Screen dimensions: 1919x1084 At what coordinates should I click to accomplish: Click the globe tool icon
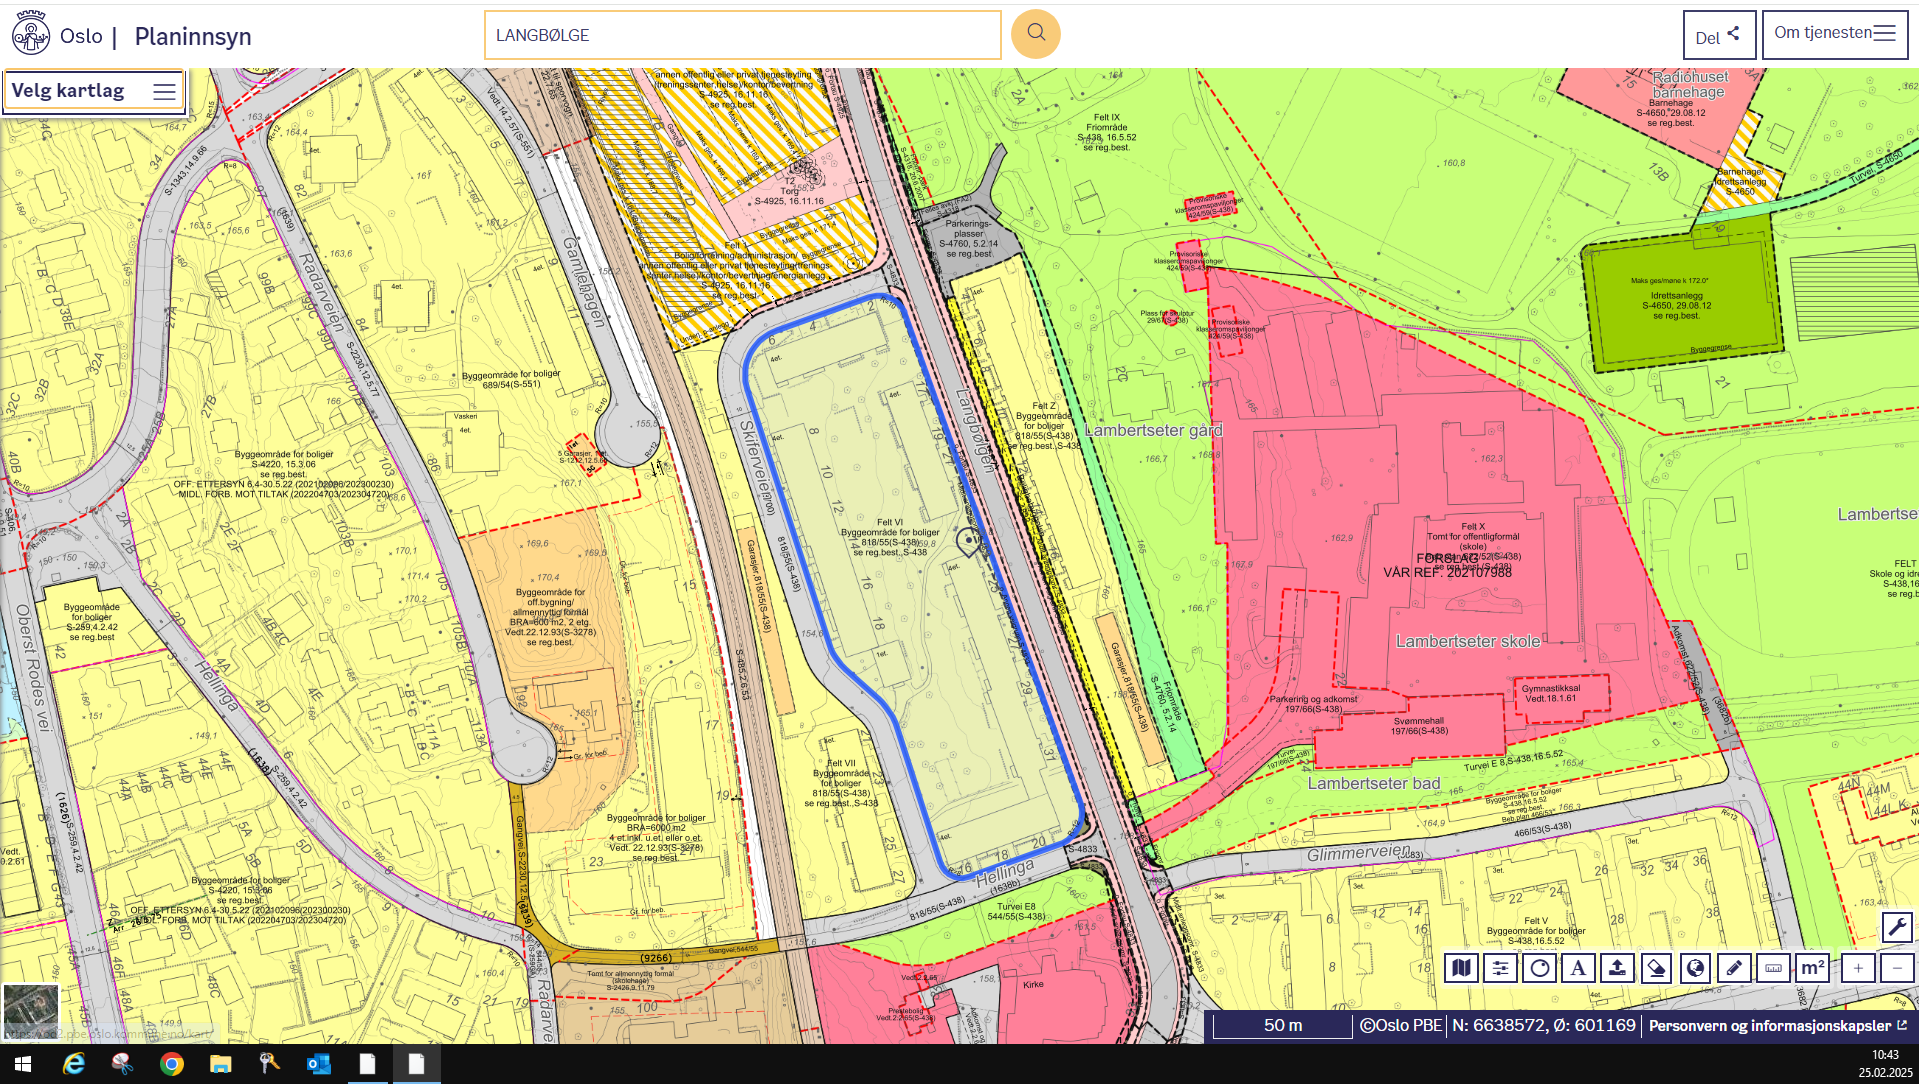(x=1695, y=967)
